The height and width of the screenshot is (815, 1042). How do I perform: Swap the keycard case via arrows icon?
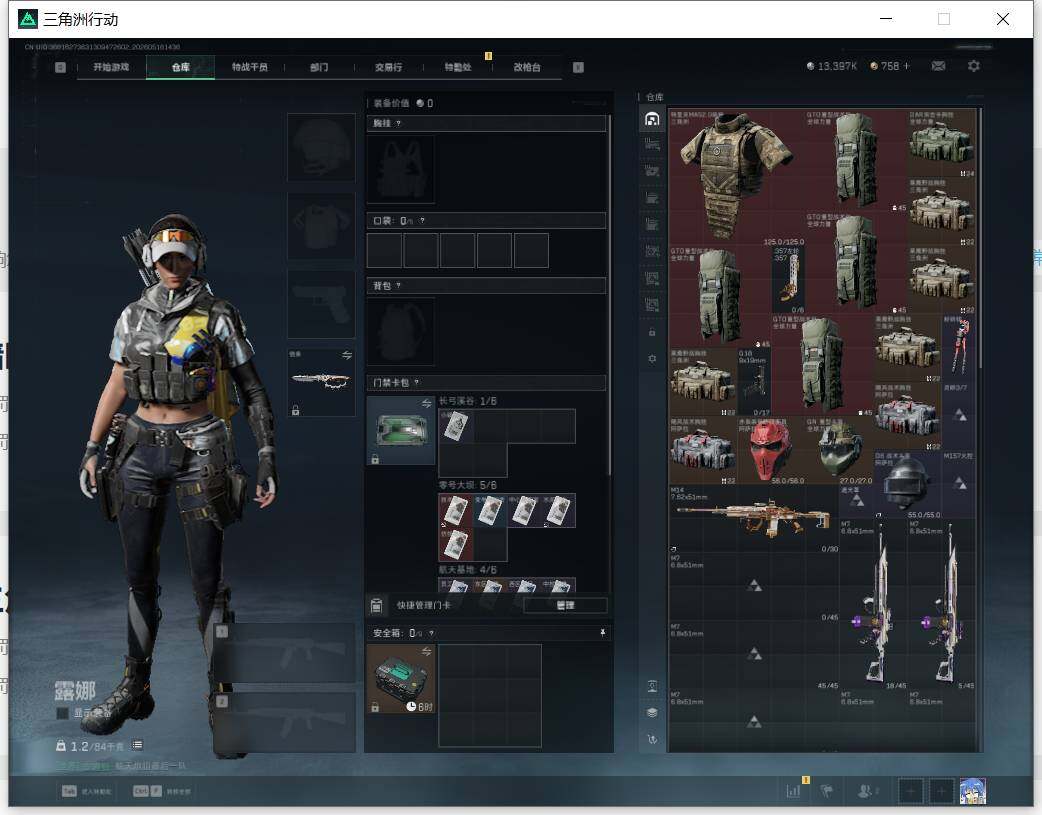[x=426, y=404]
